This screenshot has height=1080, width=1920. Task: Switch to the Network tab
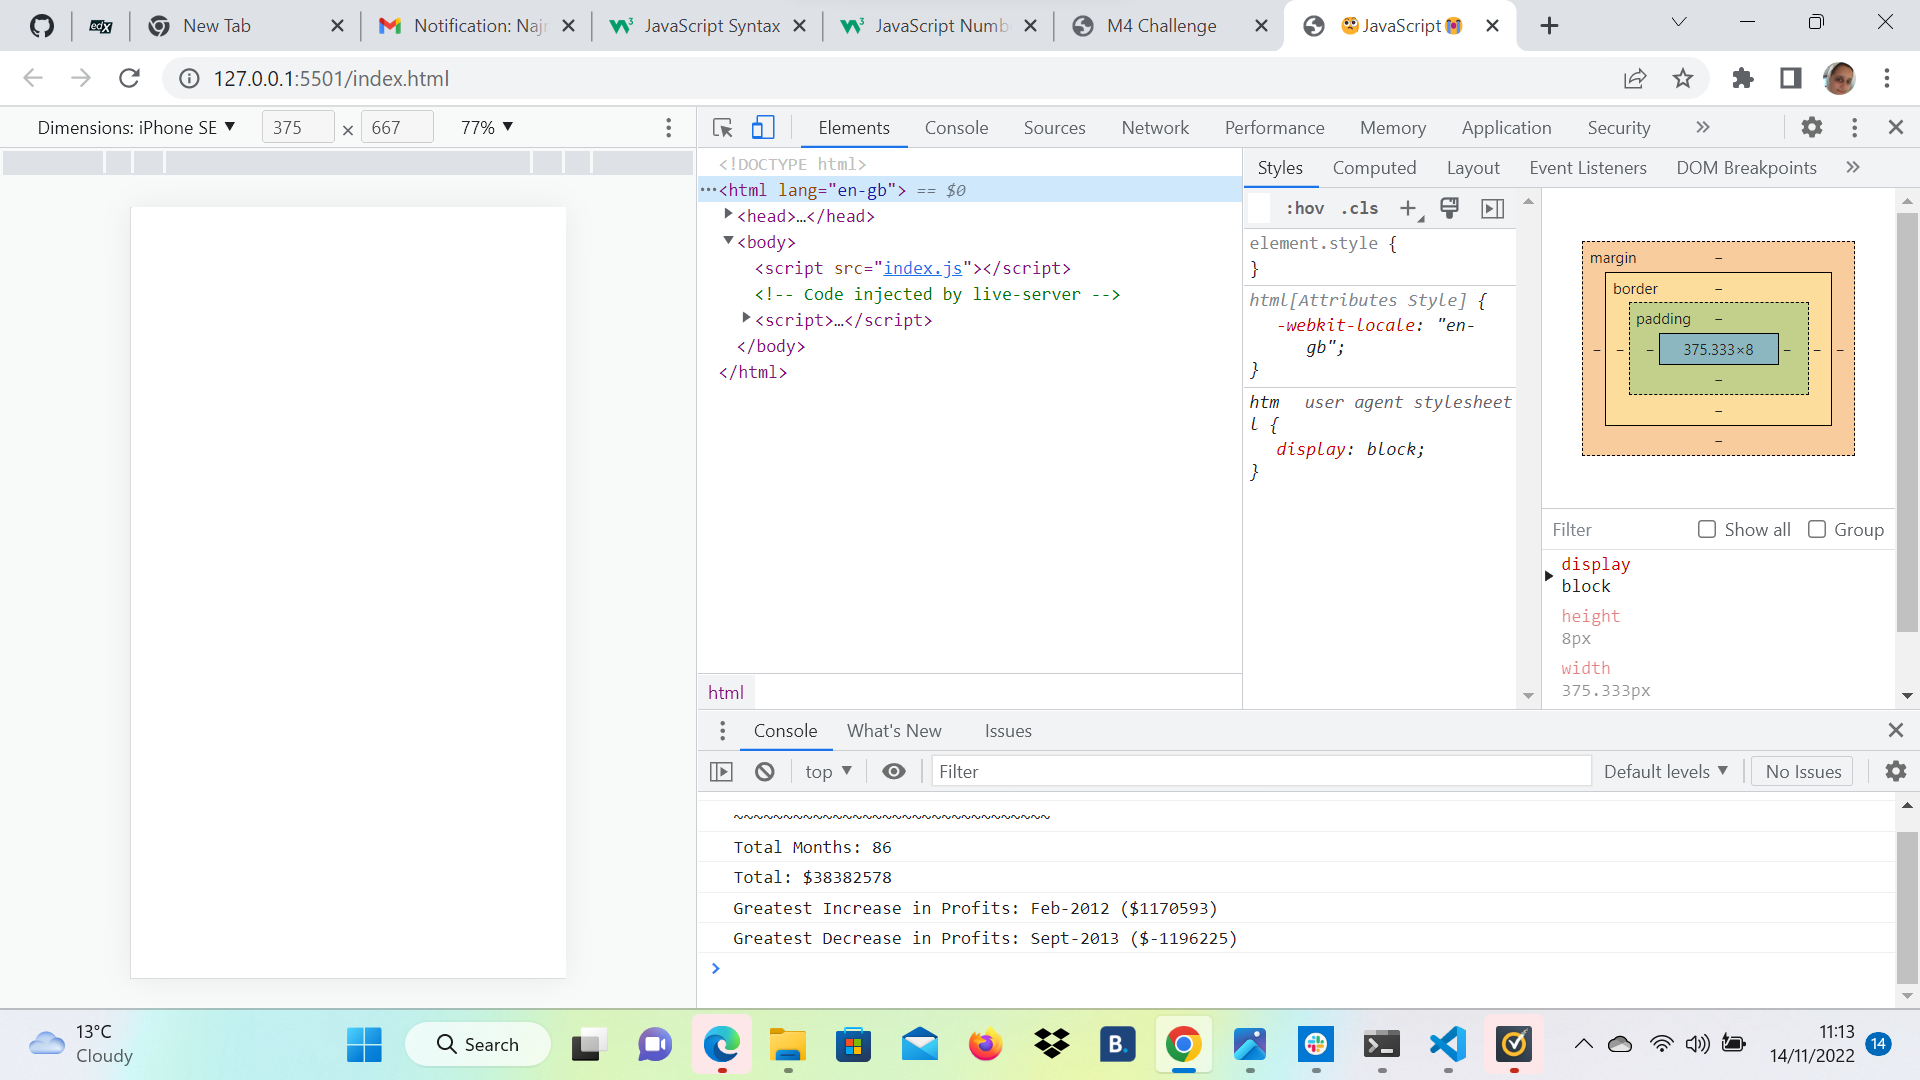(x=1154, y=128)
